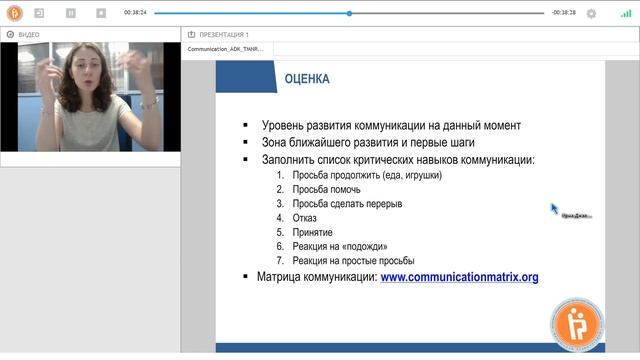Click 'Зона ближайшего развития и первые шаги'
The width and height of the screenshot is (640, 360).
[368, 142]
